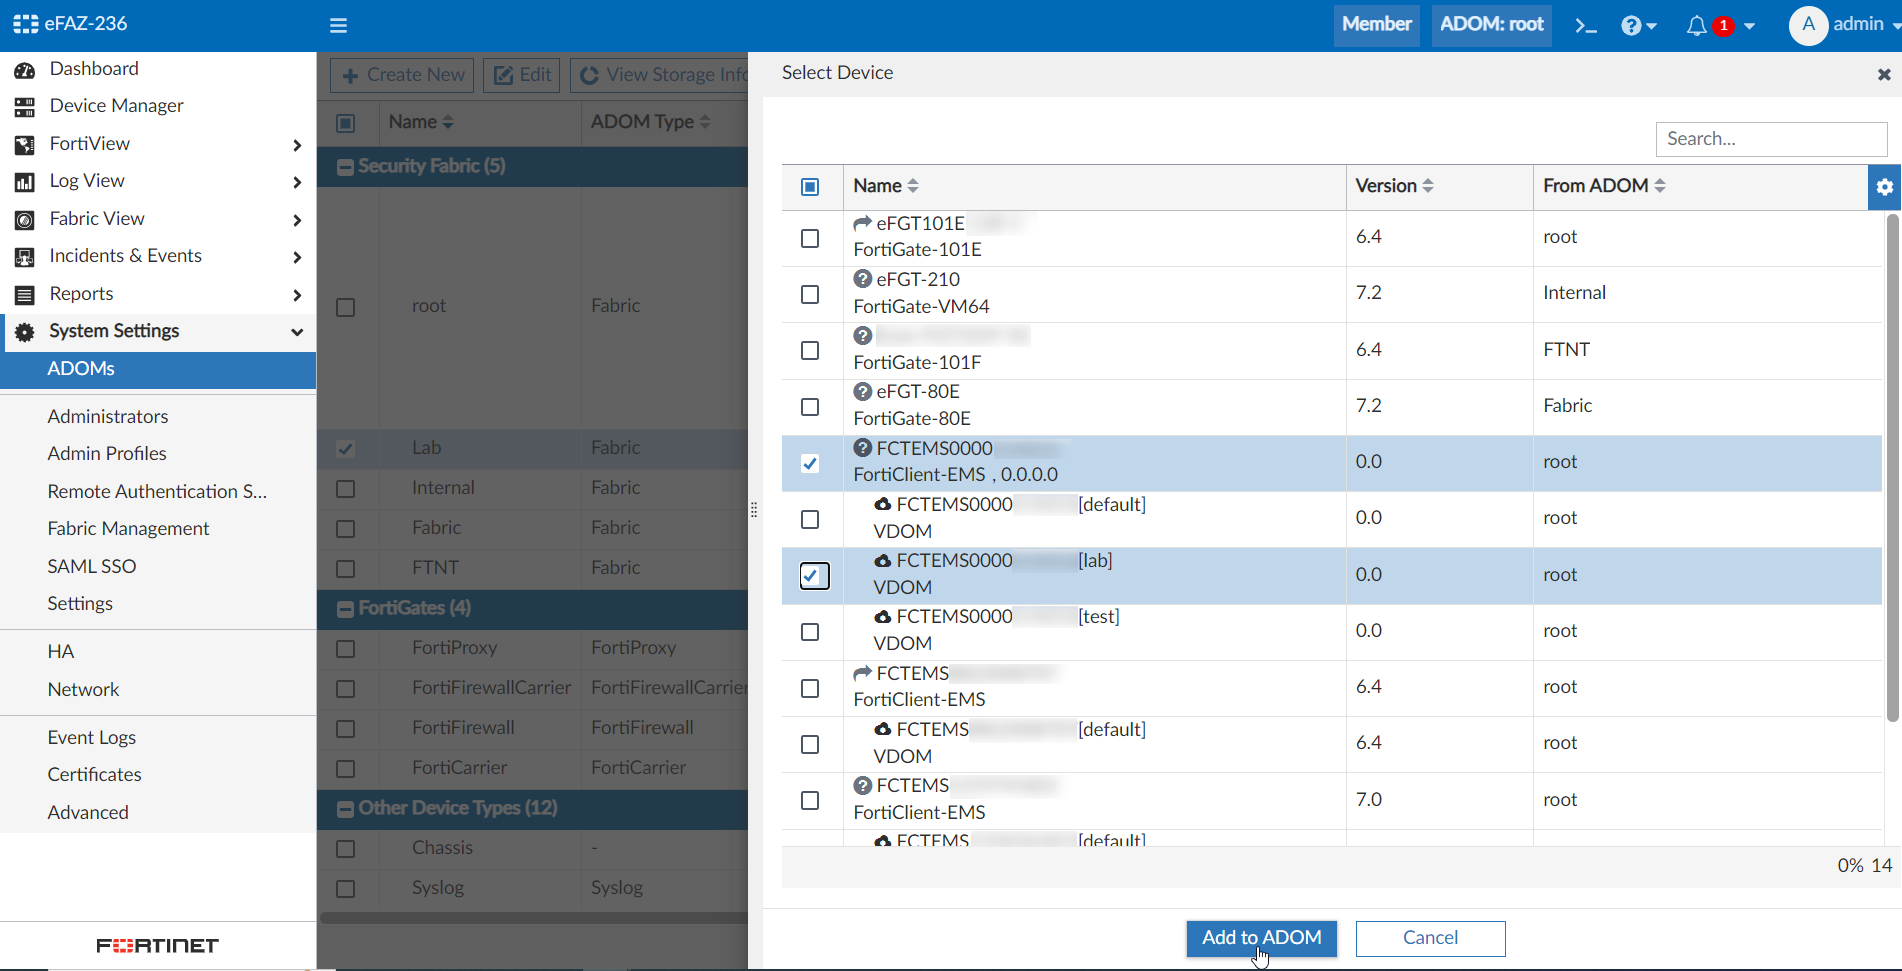
Task: Click the Incidents & Events icon
Action: point(24,256)
